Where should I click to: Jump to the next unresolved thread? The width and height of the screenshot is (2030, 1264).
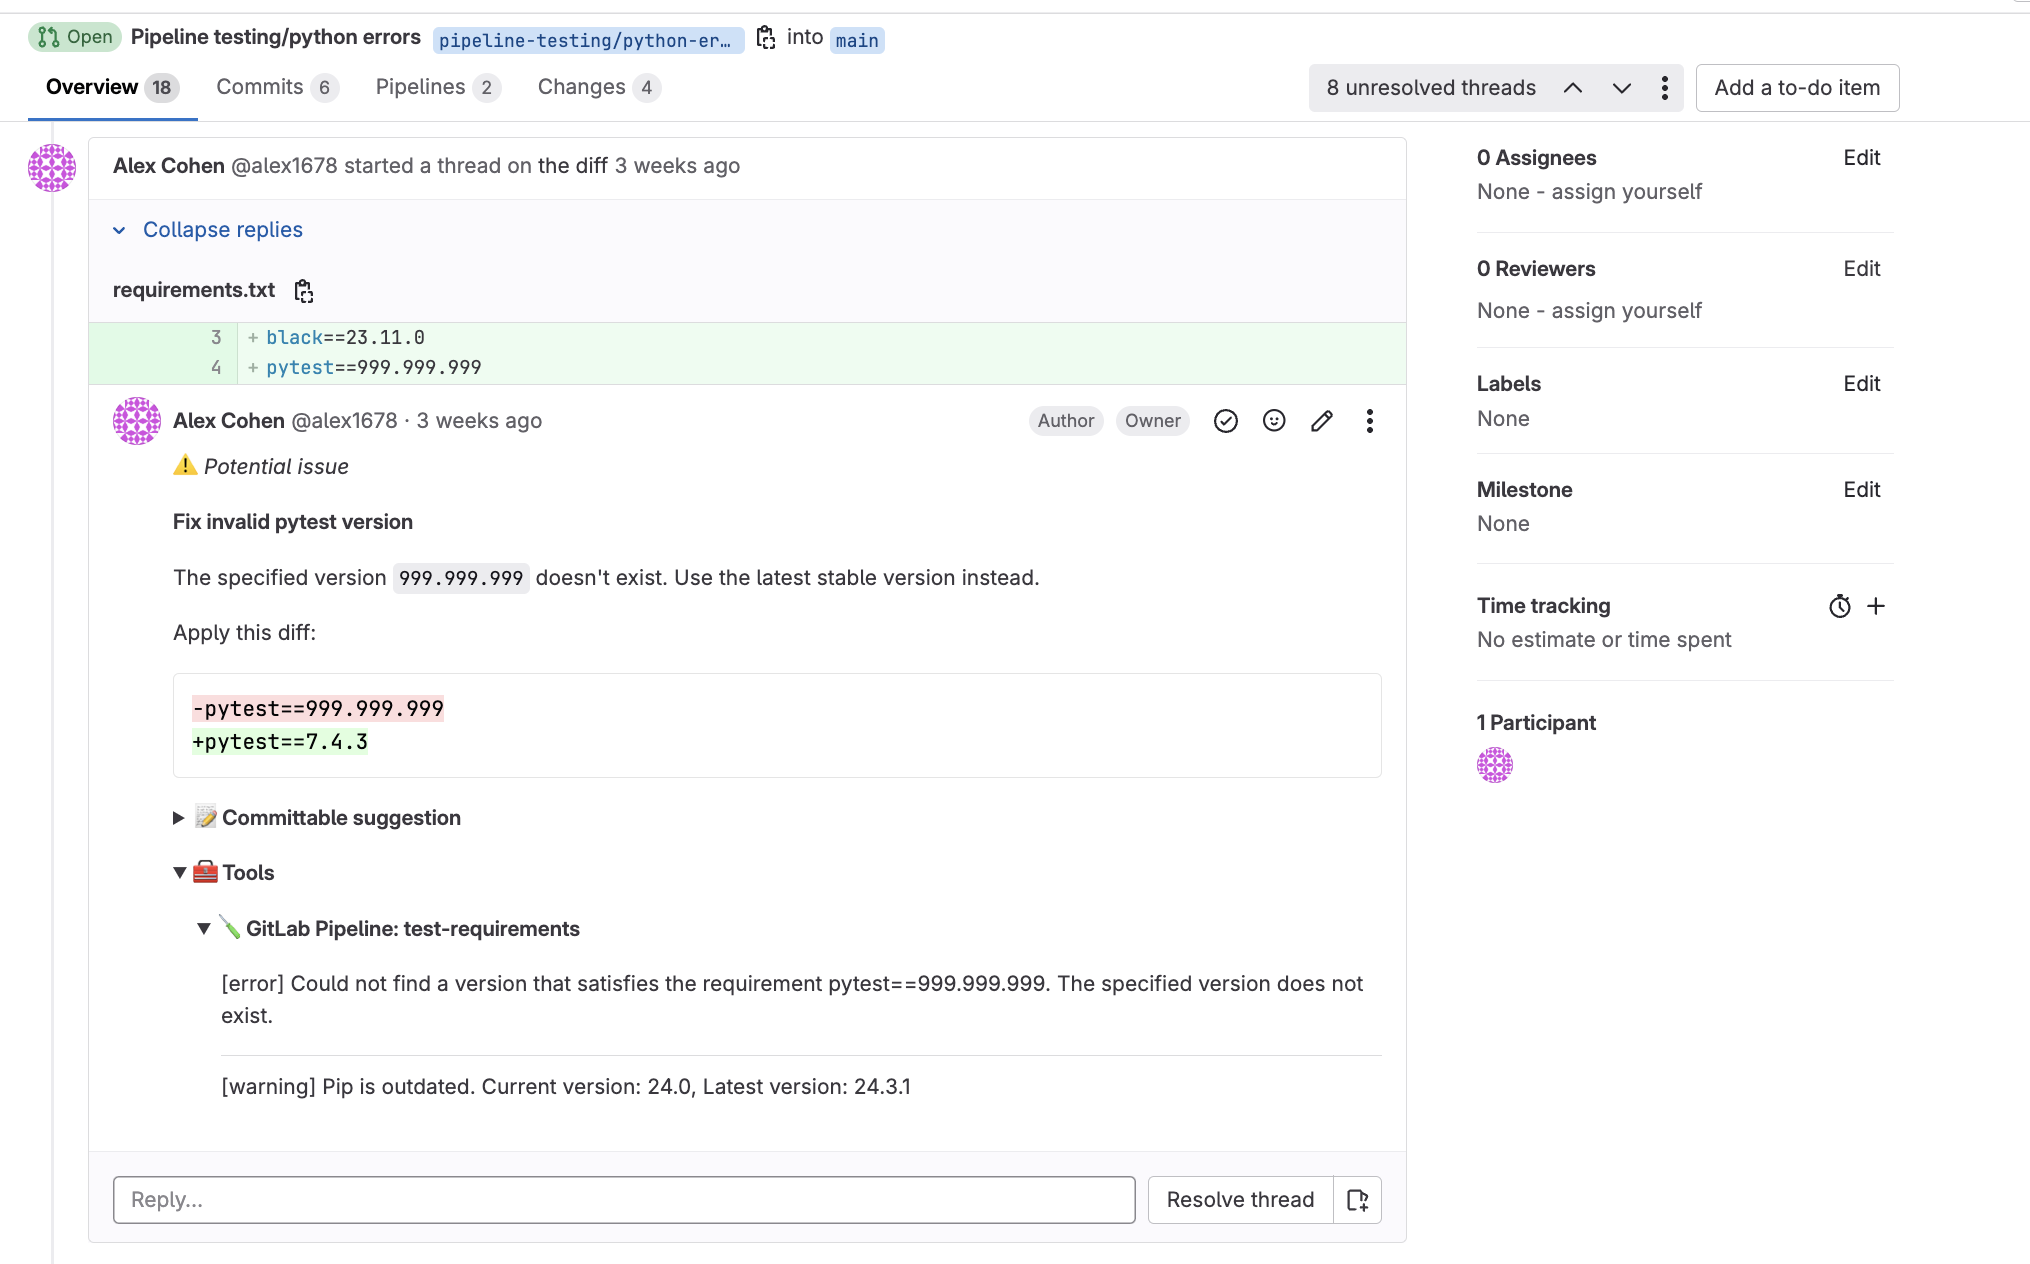tap(1621, 88)
